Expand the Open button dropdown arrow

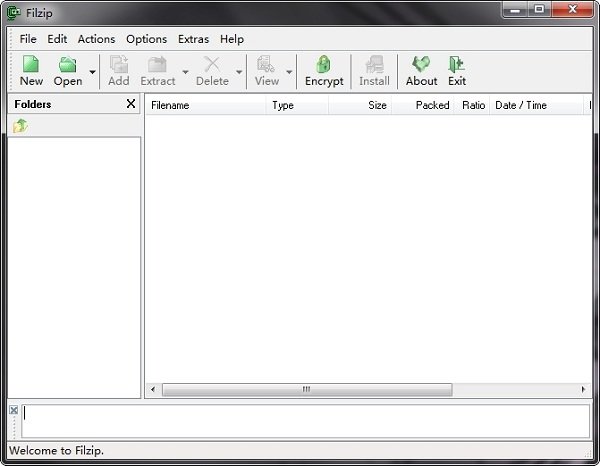(92, 72)
